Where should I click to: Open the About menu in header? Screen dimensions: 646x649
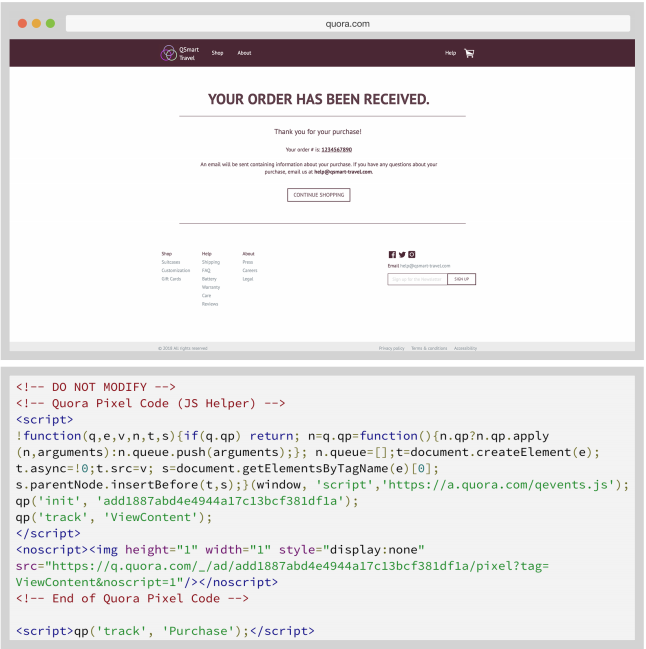(x=244, y=53)
